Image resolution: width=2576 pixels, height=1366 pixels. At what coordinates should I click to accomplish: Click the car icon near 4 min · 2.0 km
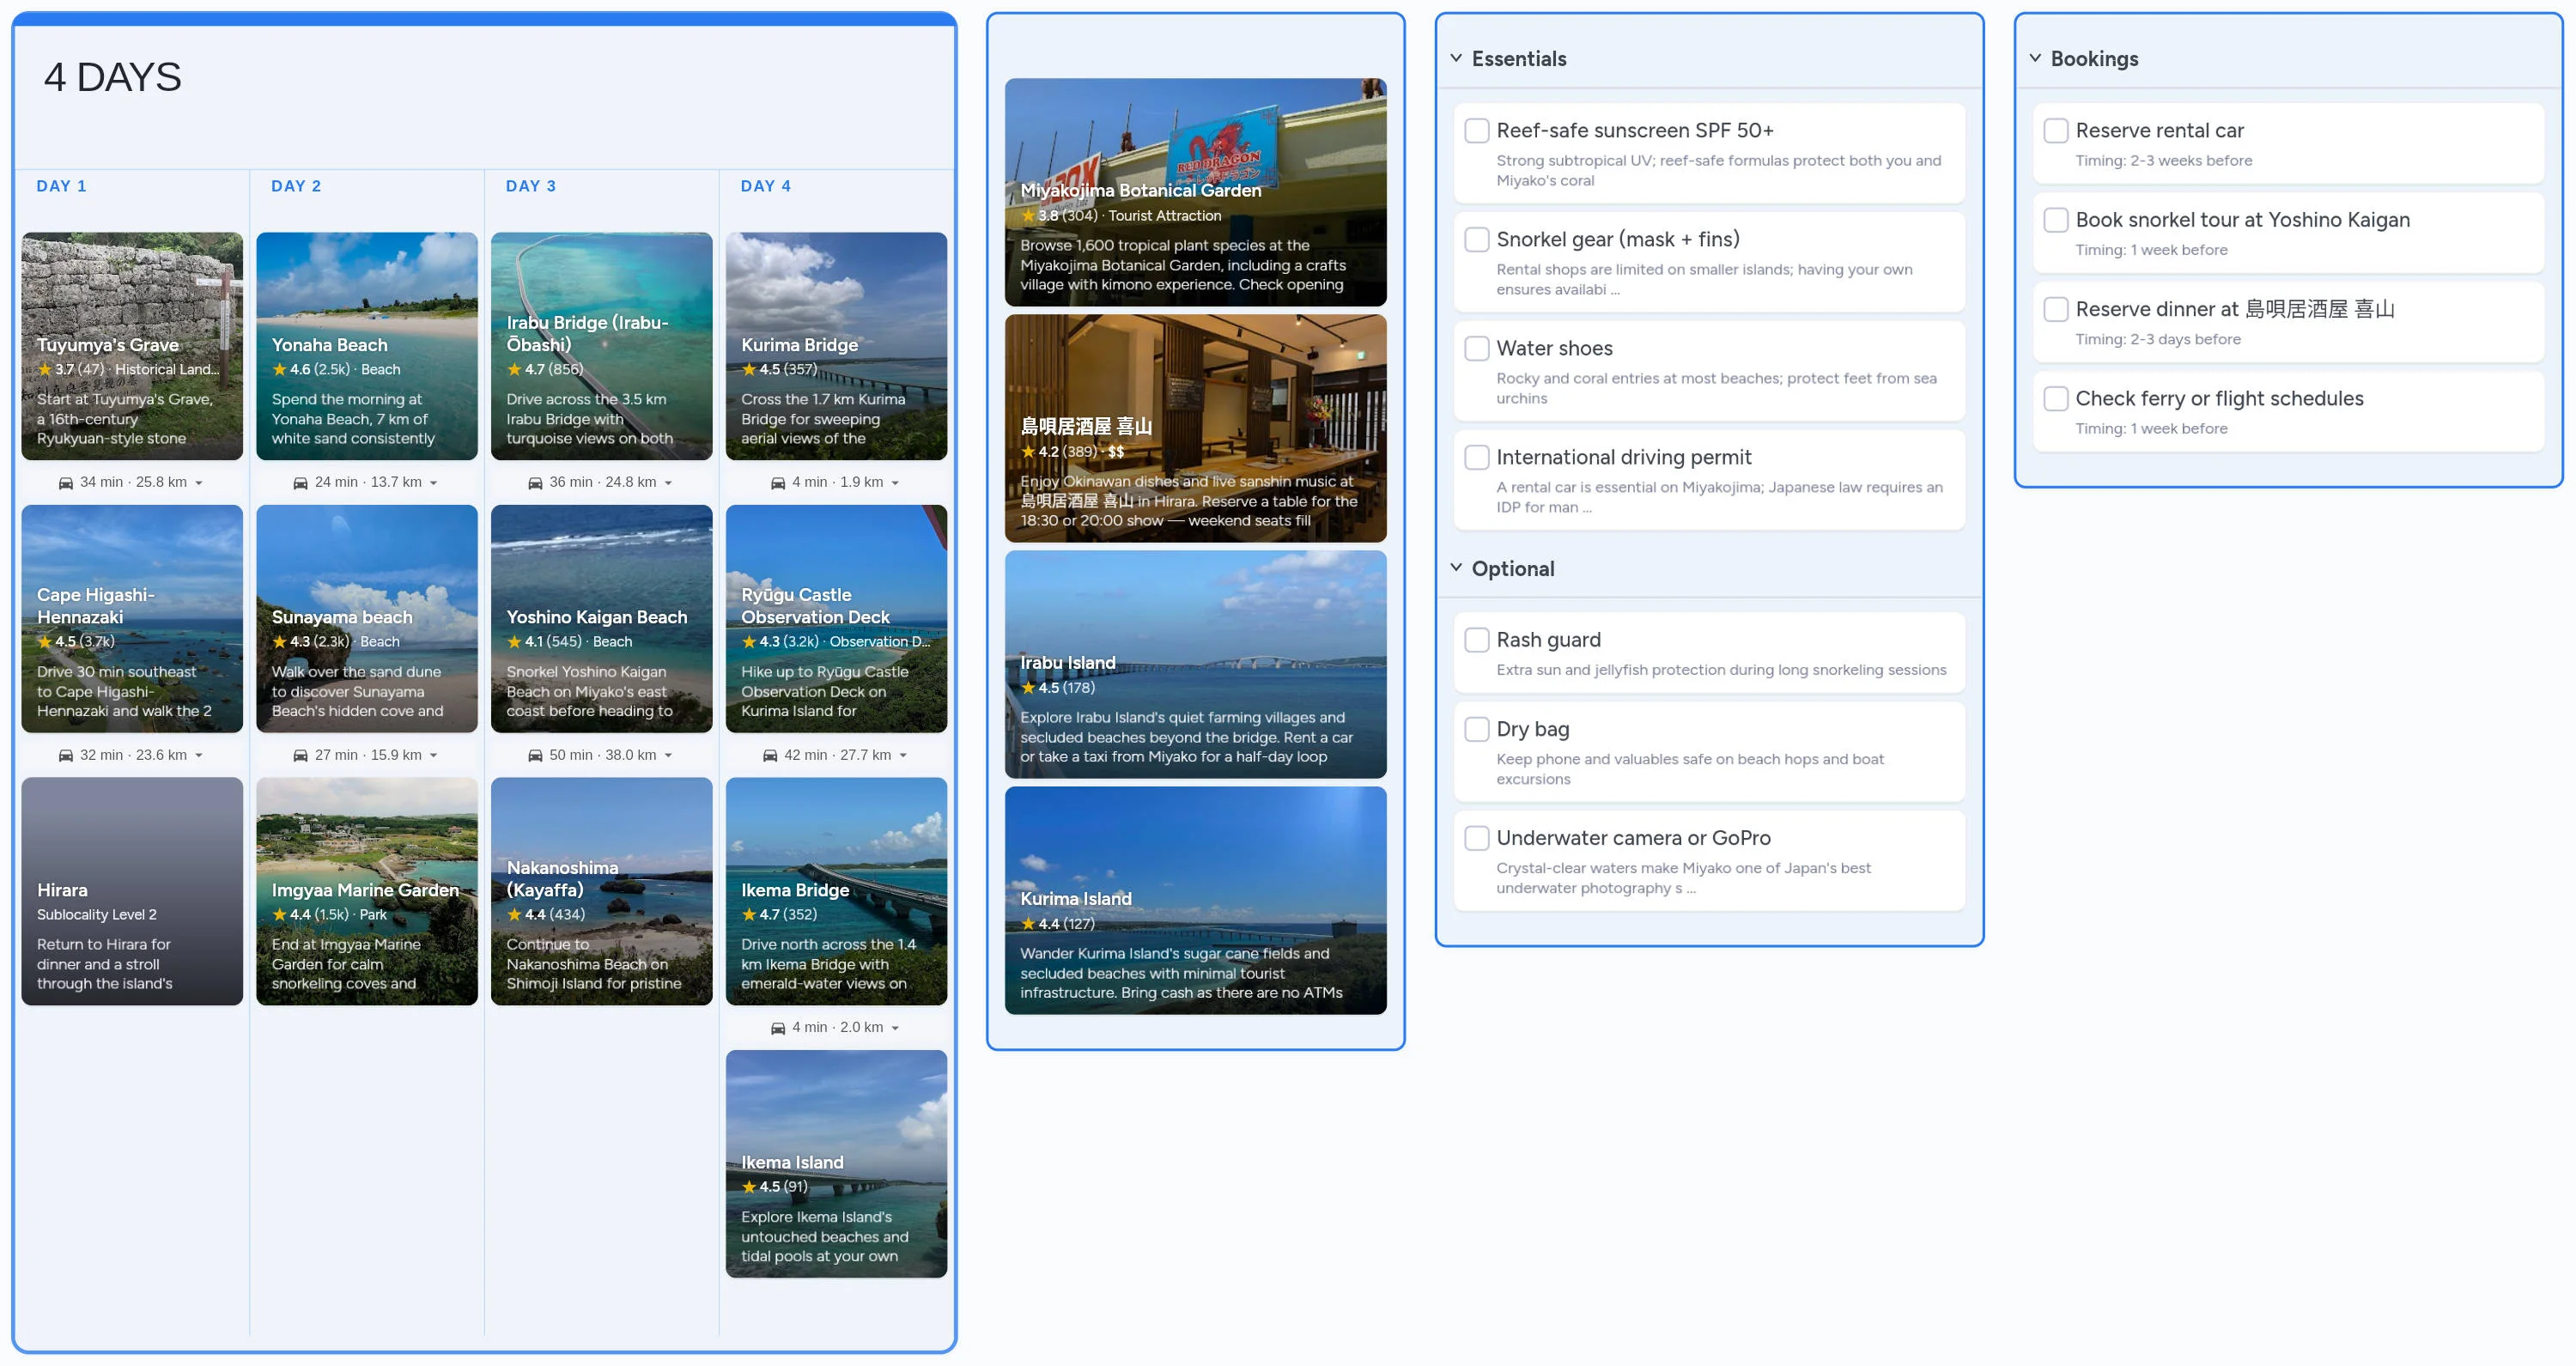pyautogui.click(x=780, y=1027)
